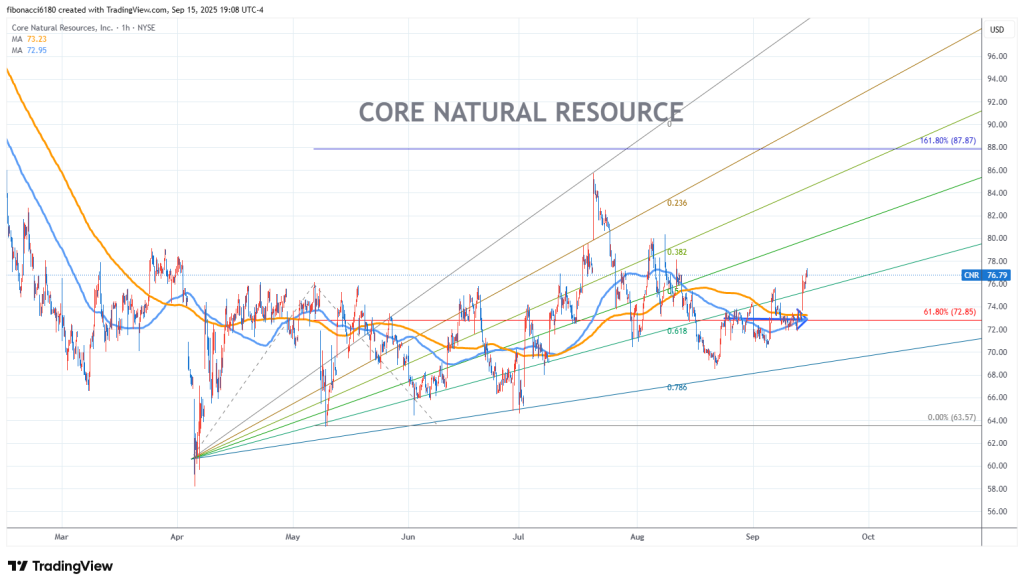This screenshot has width=1024, height=586.
Task: Click the Jul label on time axis
Action: pyautogui.click(x=519, y=537)
